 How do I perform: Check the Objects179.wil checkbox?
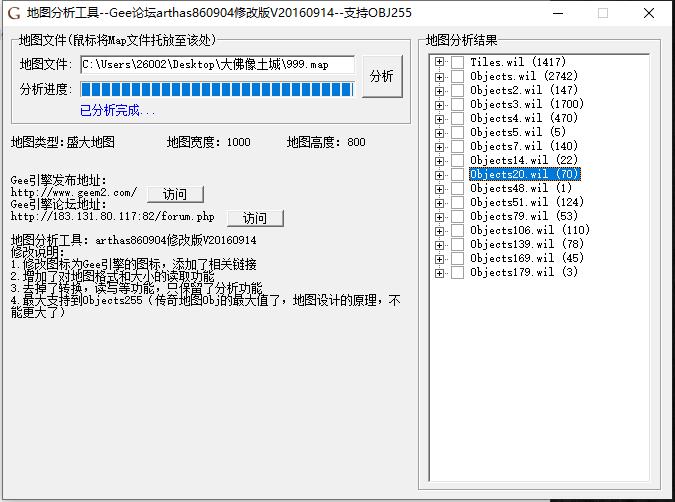tap(457, 273)
